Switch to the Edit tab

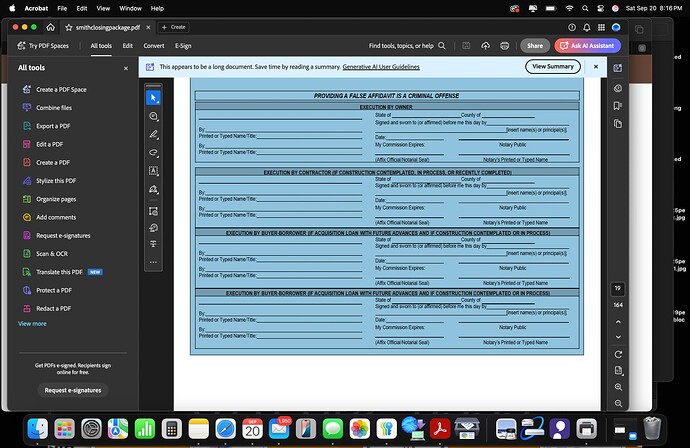click(128, 46)
